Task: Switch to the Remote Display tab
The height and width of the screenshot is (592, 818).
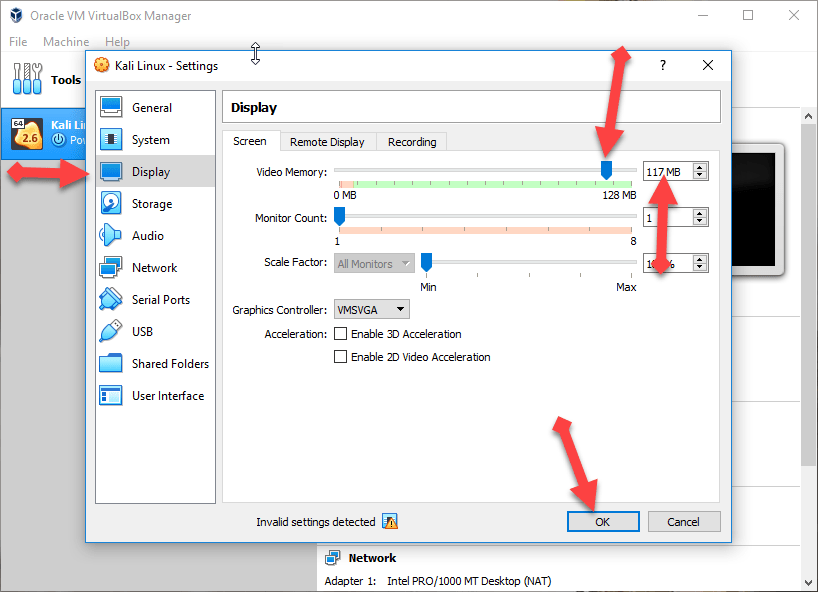Action: pyautogui.click(x=328, y=142)
